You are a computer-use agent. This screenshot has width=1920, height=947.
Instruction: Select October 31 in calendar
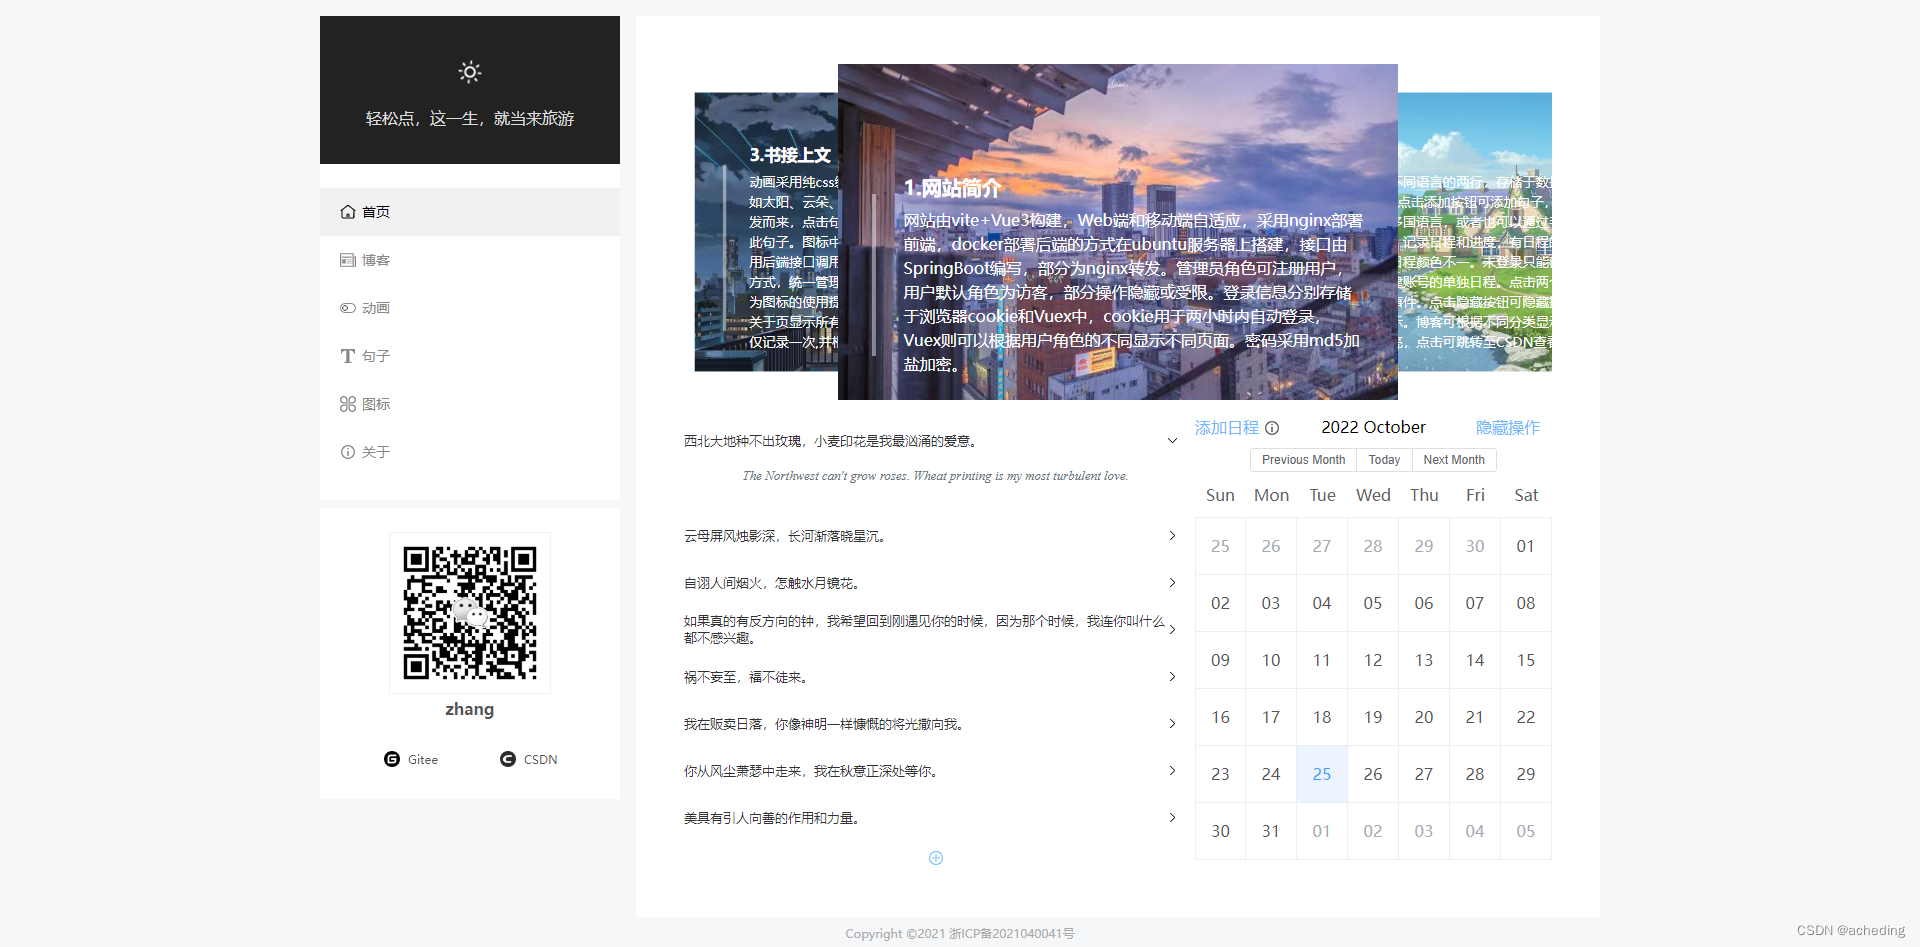[x=1271, y=831]
